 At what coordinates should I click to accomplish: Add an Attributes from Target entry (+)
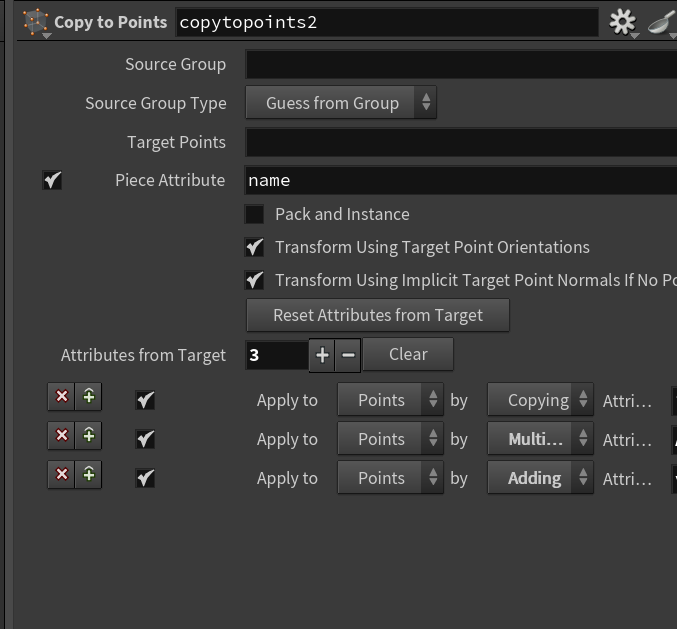[x=322, y=355]
